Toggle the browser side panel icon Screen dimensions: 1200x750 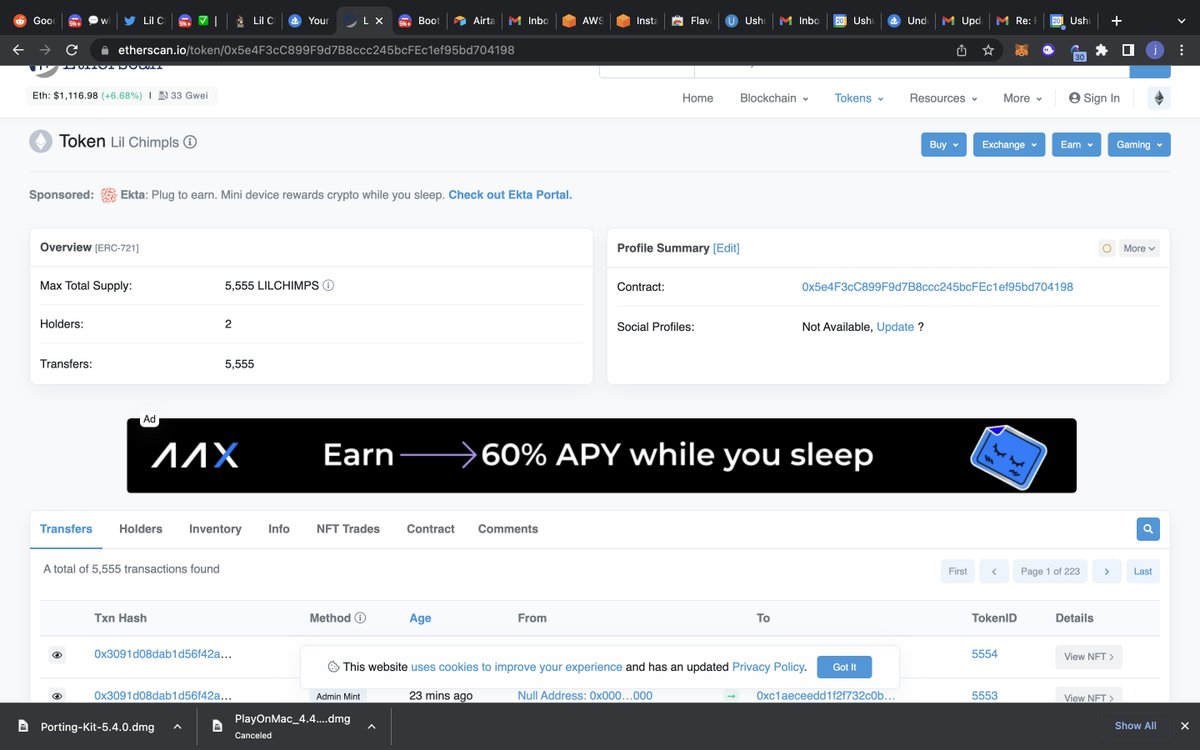pyautogui.click(x=1128, y=49)
